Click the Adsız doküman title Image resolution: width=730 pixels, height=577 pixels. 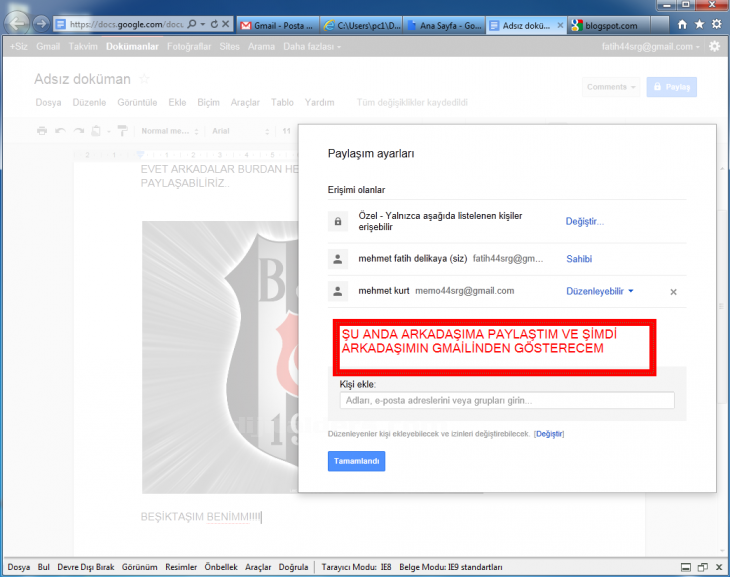pos(82,79)
